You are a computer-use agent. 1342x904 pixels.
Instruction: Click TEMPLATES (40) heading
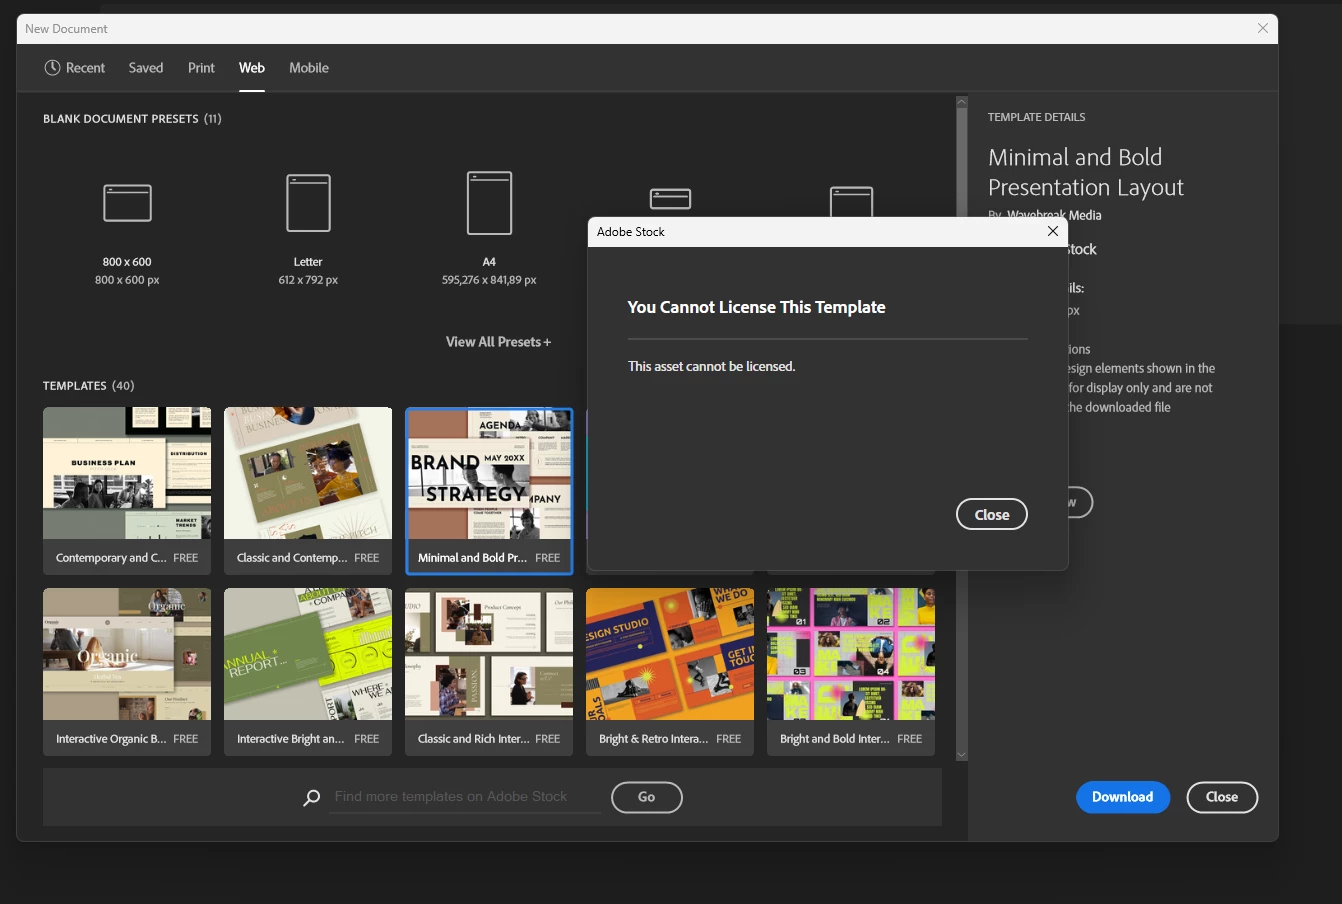[88, 386]
